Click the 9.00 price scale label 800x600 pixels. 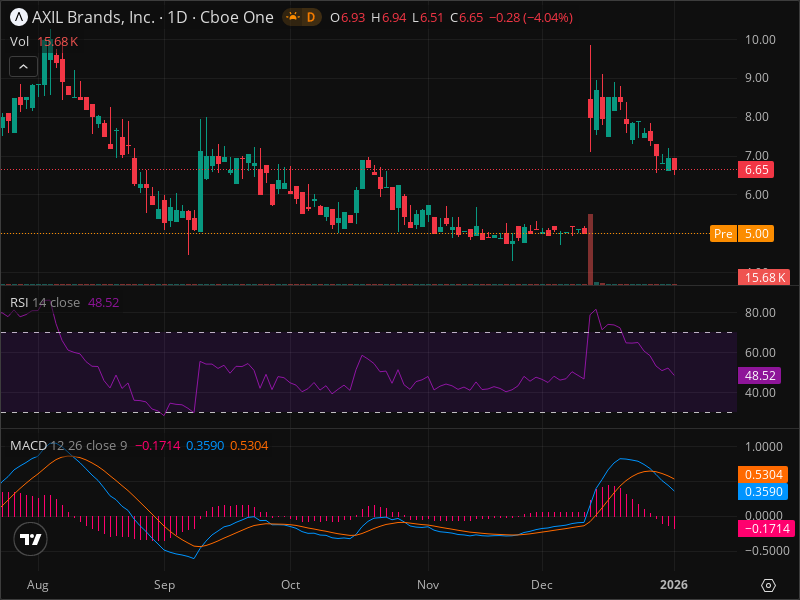[757, 78]
